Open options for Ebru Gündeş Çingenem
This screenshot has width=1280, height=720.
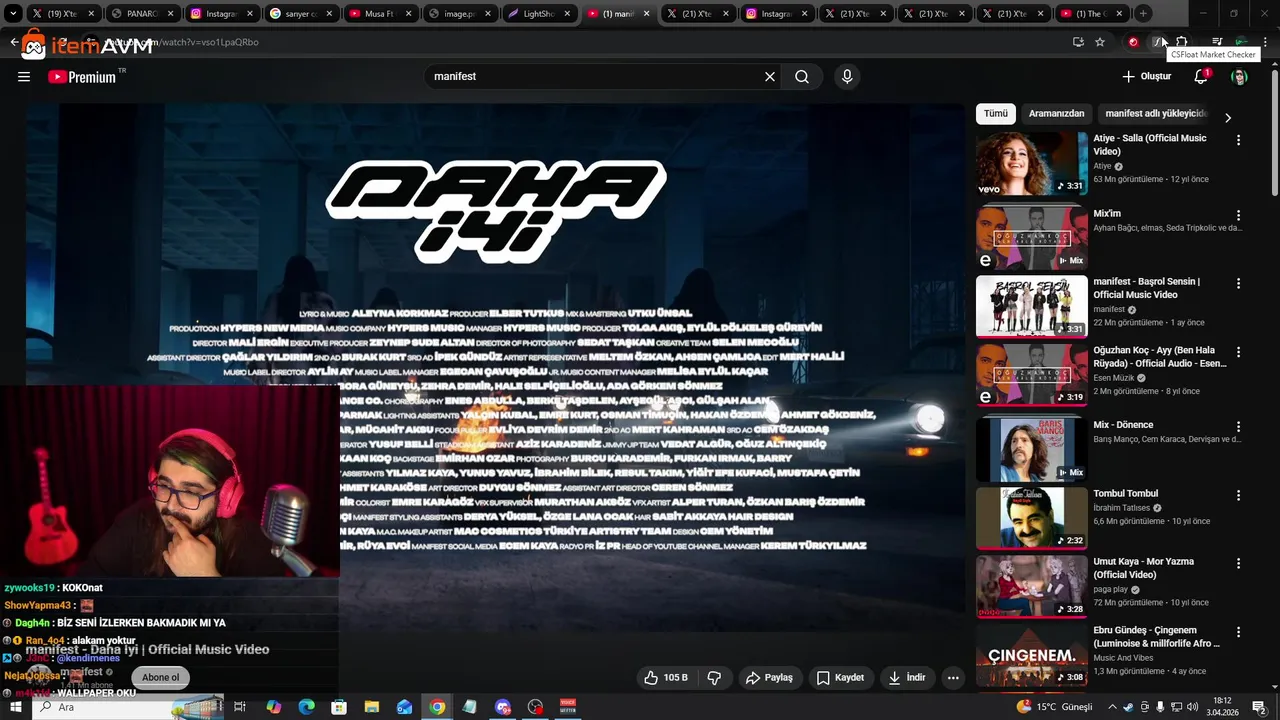pyautogui.click(x=1238, y=633)
